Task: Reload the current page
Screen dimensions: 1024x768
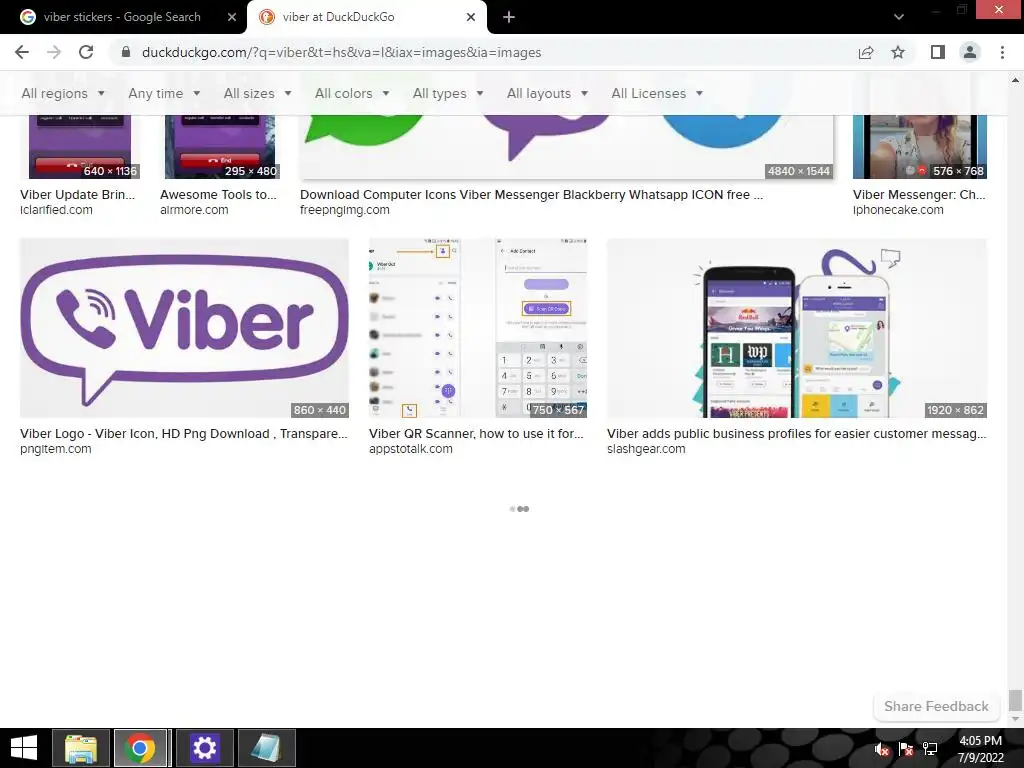Action: click(x=86, y=52)
